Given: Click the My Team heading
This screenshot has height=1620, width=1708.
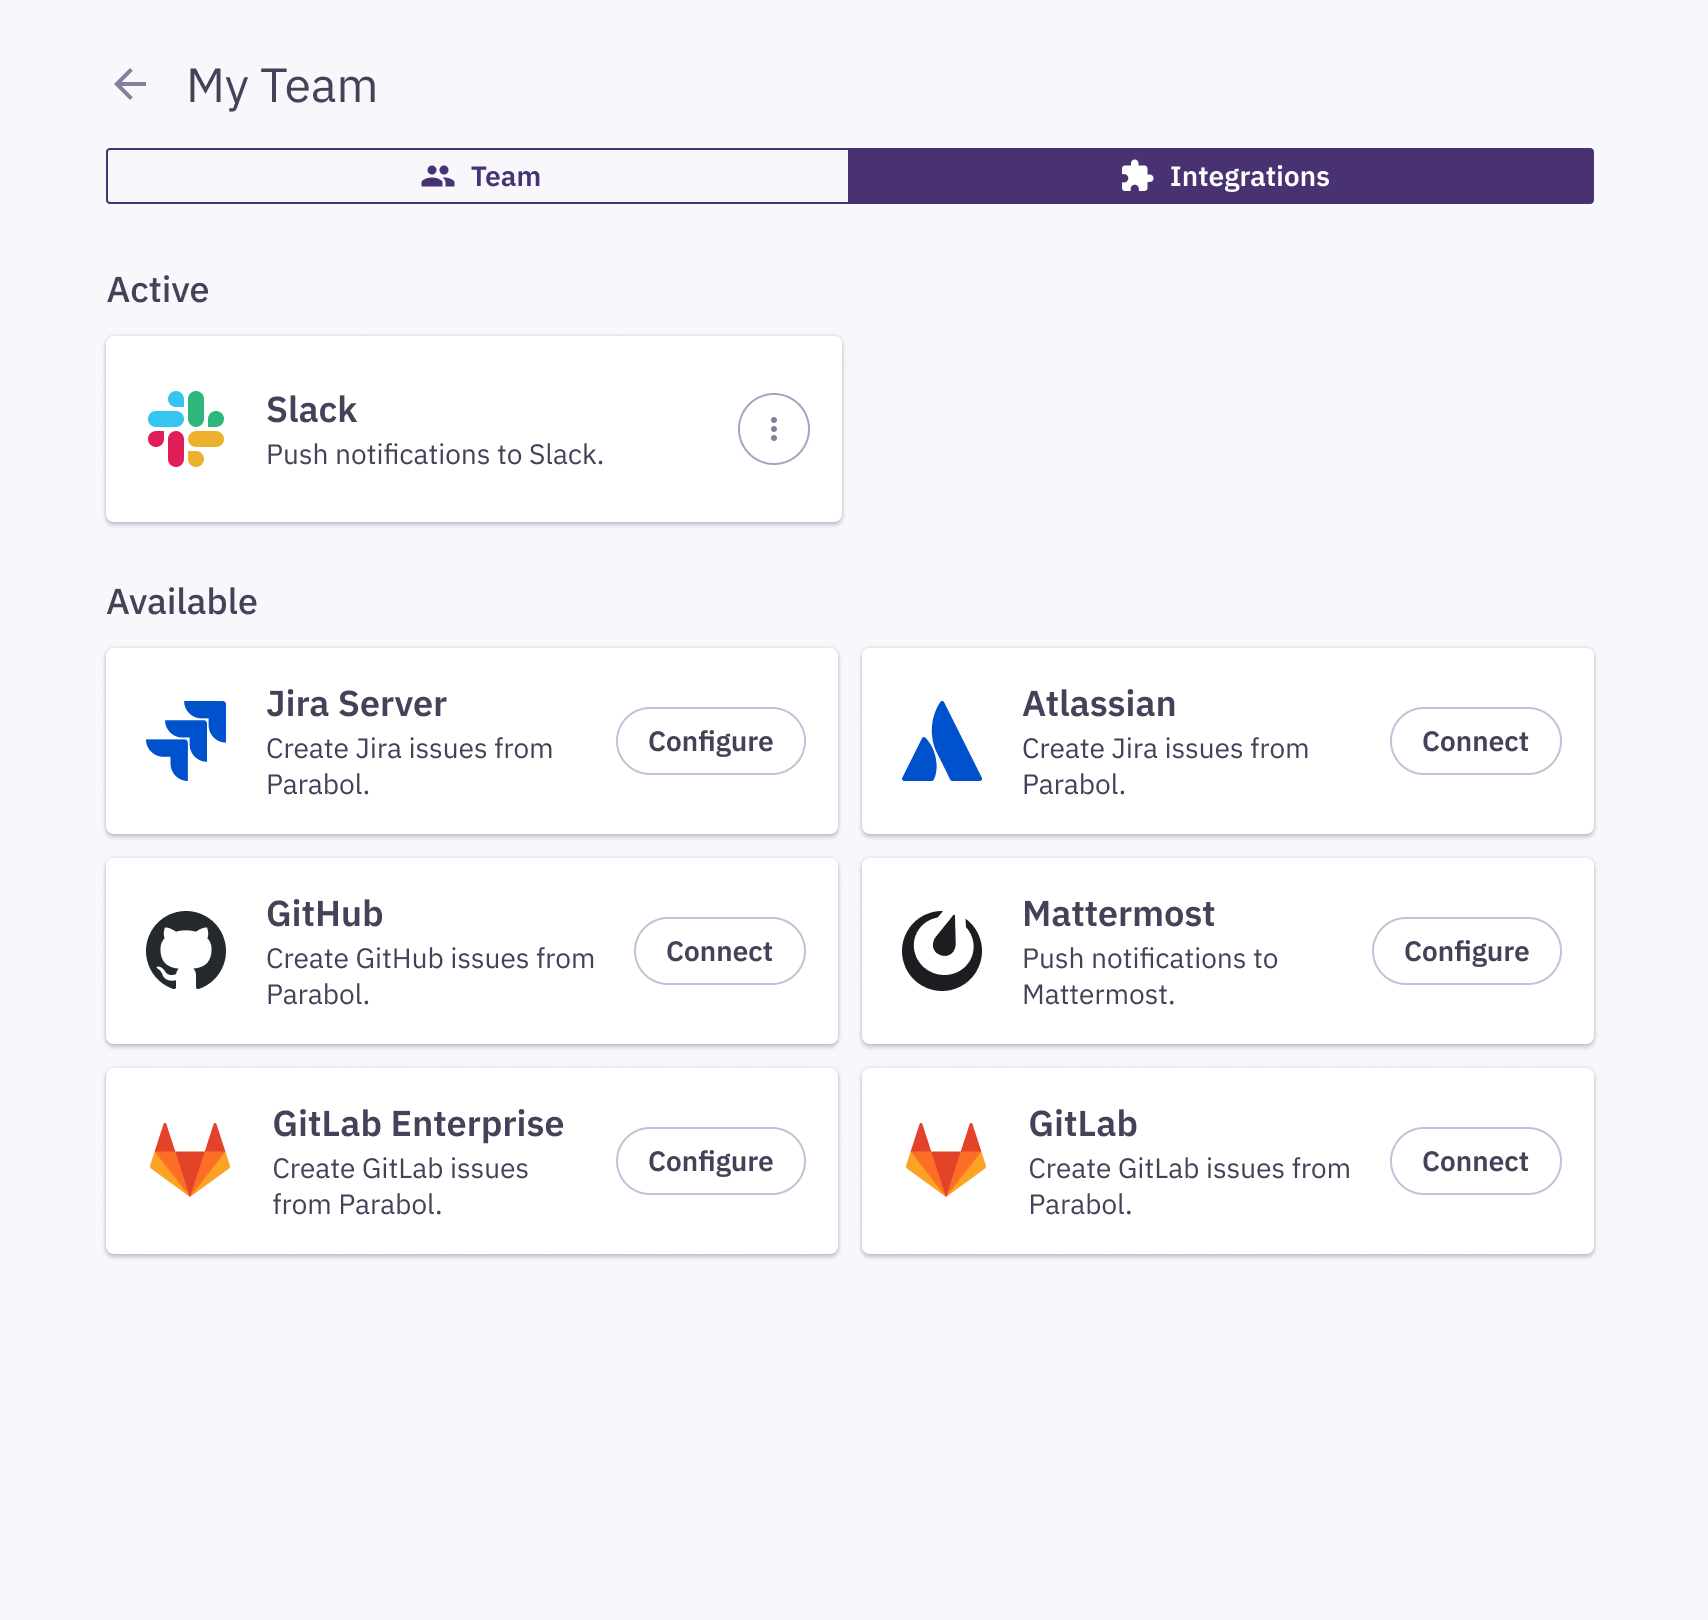Looking at the screenshot, I should pos(283,85).
